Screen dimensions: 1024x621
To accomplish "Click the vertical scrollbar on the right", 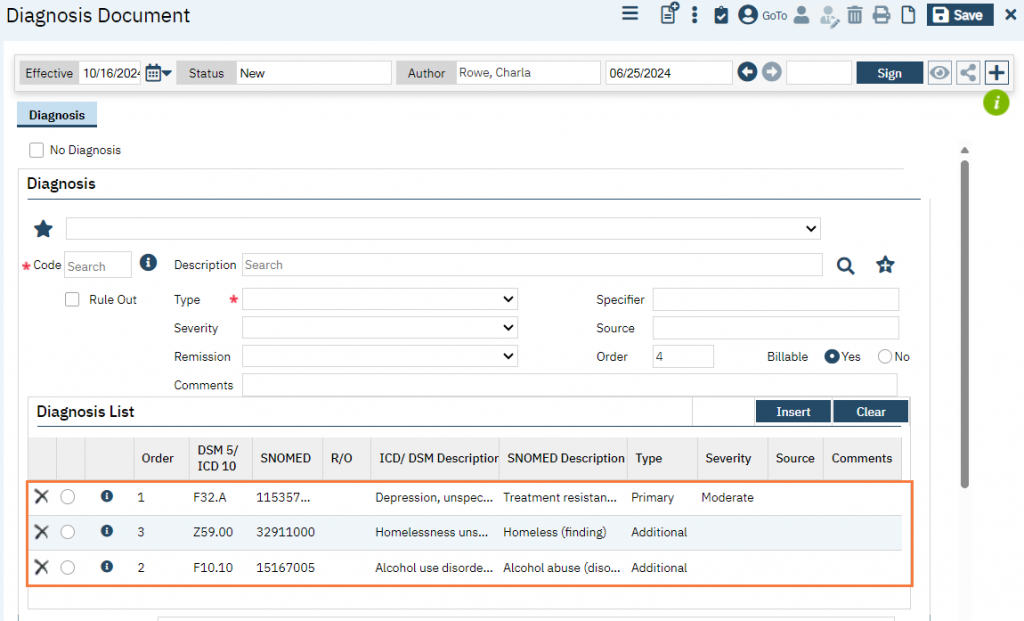I will point(964,320).
